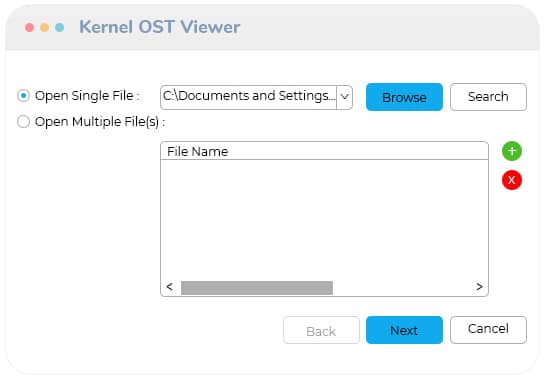This screenshot has height=380, width=545.
Task: Click the teal dot window control
Action: pos(60,27)
